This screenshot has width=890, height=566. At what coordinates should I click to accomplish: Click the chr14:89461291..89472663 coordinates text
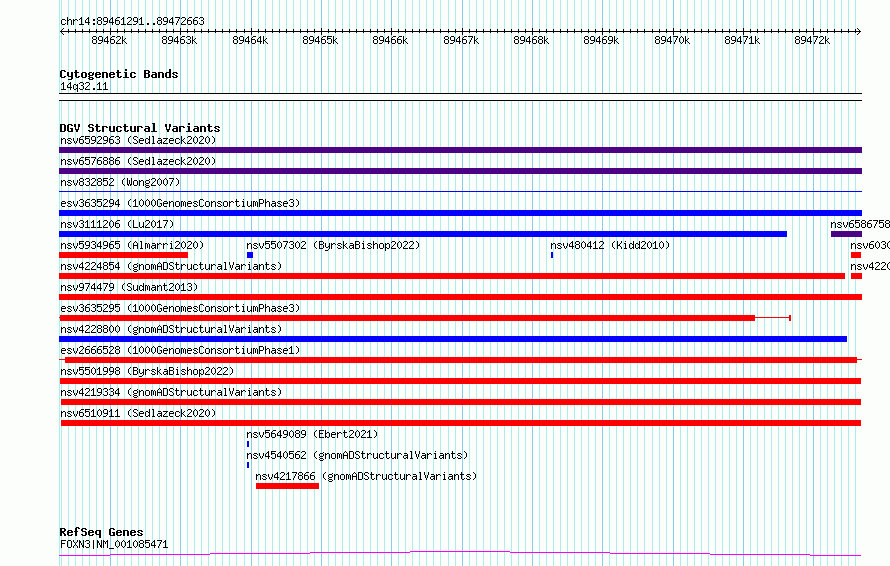(132, 22)
